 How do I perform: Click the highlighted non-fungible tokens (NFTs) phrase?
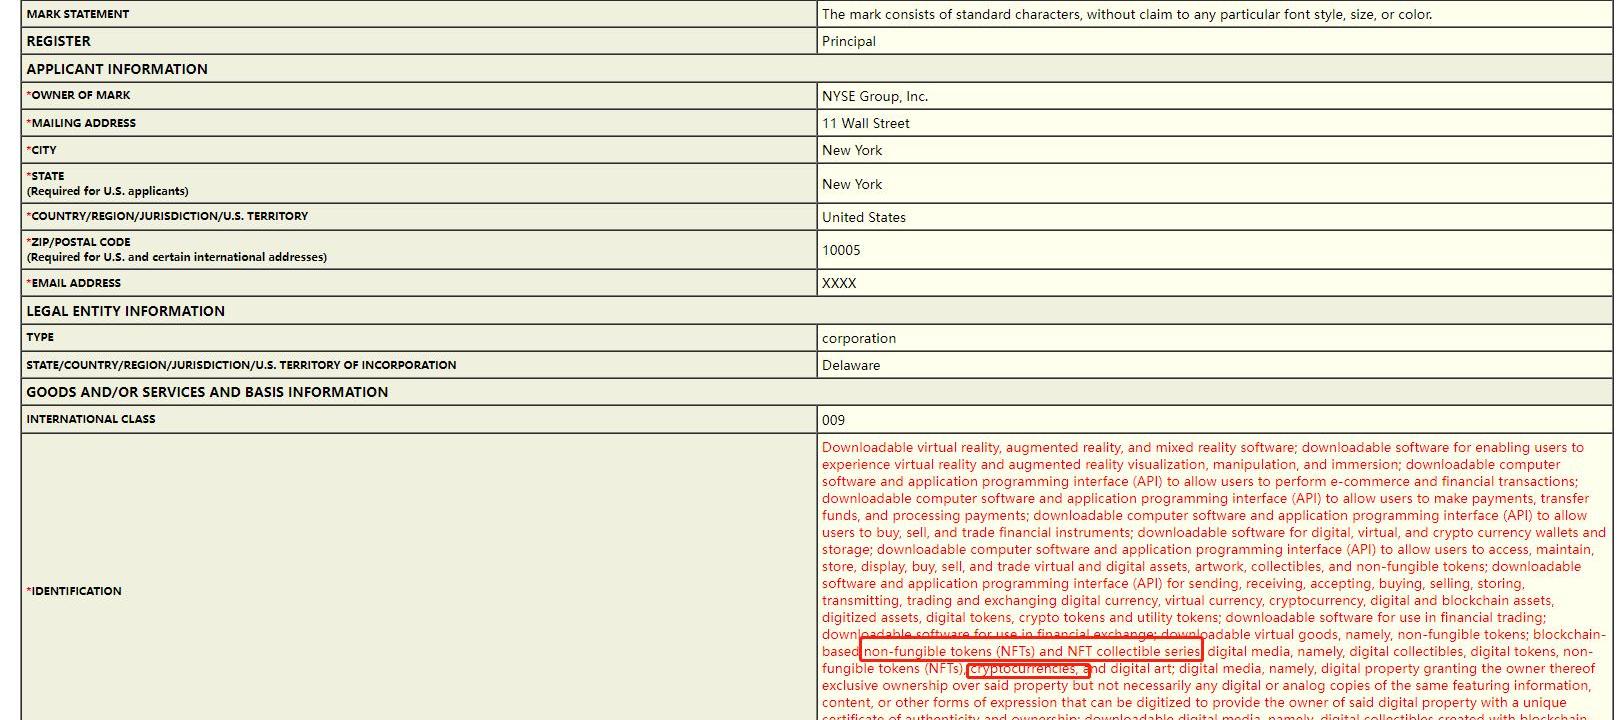click(1031, 652)
